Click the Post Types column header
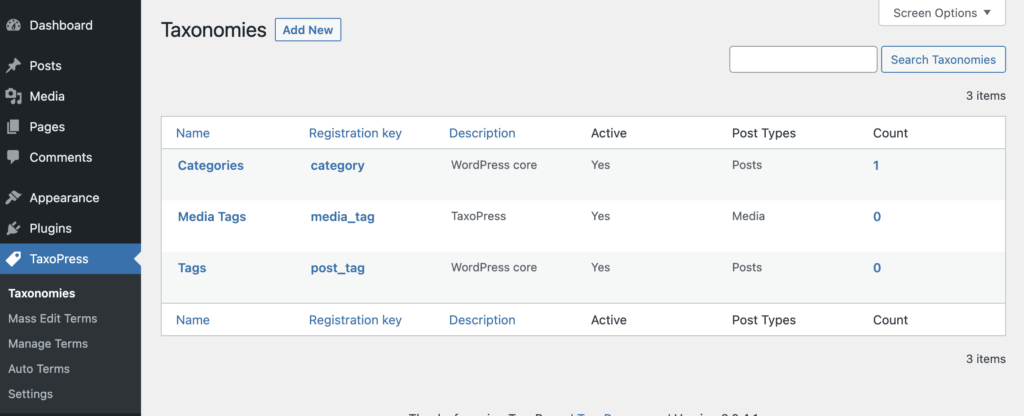This screenshot has height=416, width=1024. 763,133
